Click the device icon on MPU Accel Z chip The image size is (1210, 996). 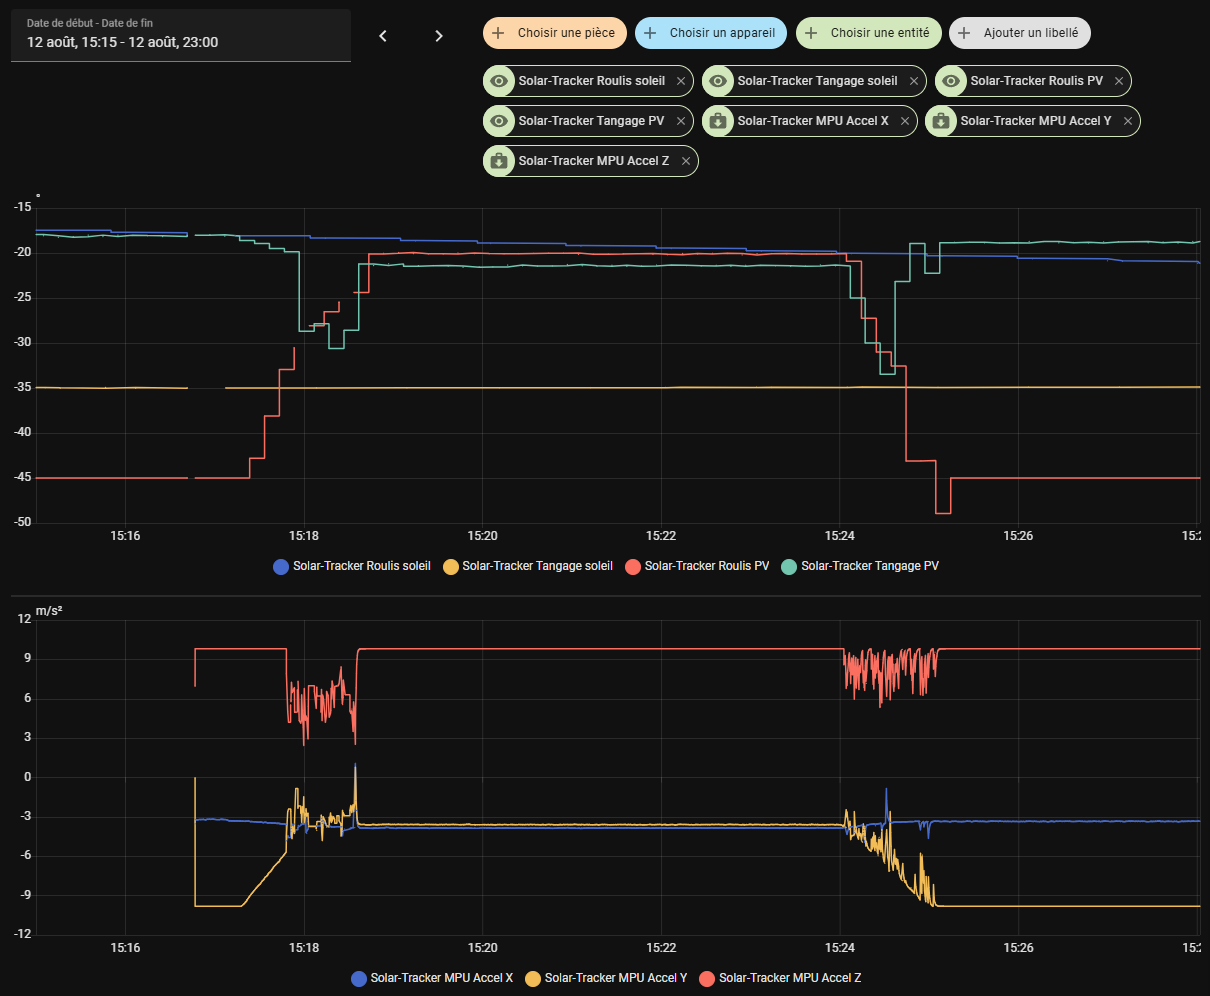[x=499, y=161]
